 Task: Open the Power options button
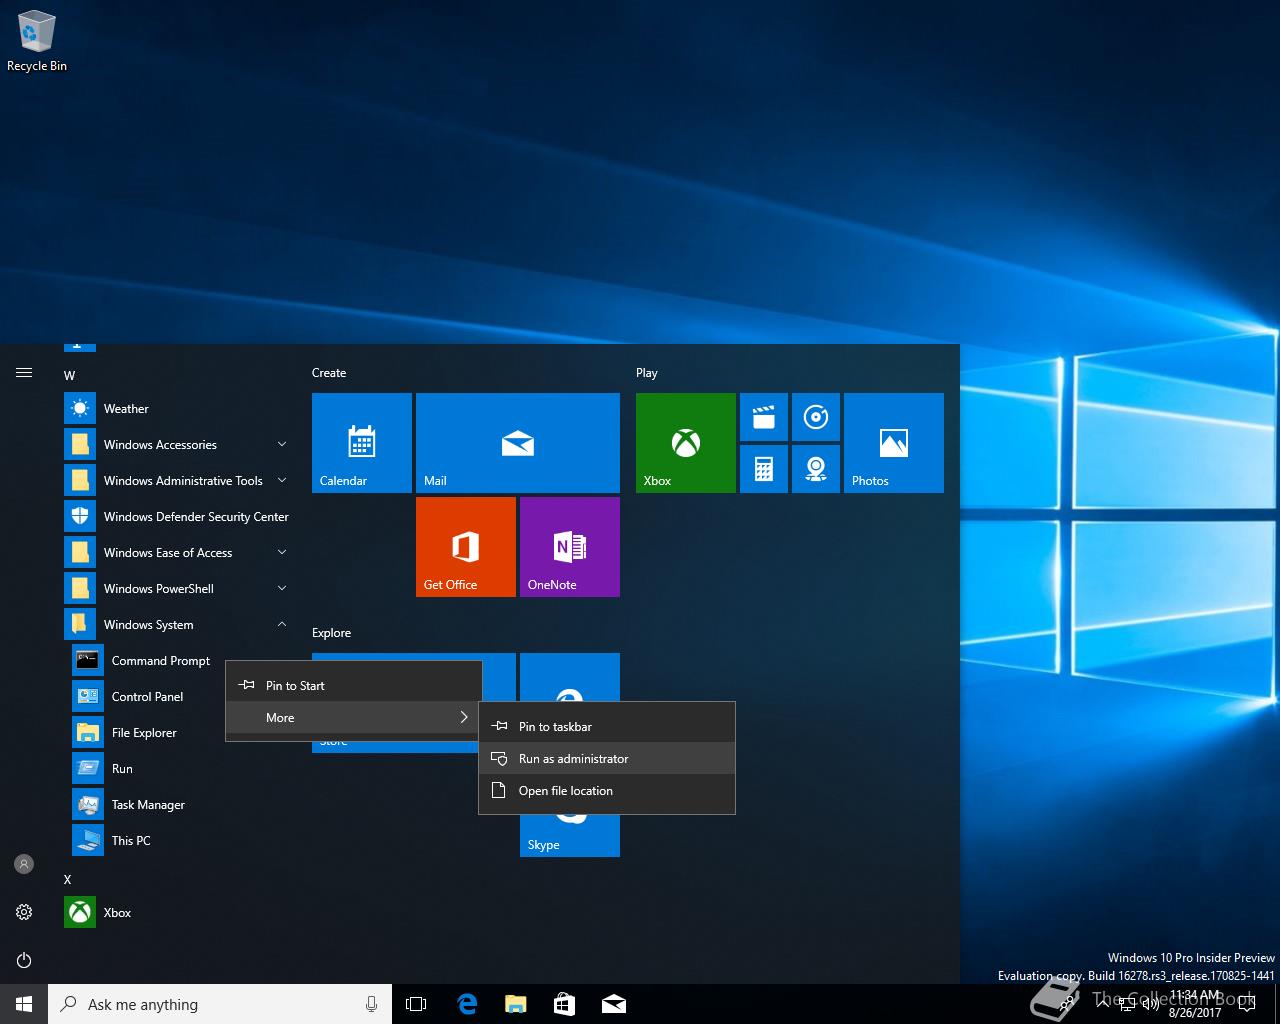point(24,960)
